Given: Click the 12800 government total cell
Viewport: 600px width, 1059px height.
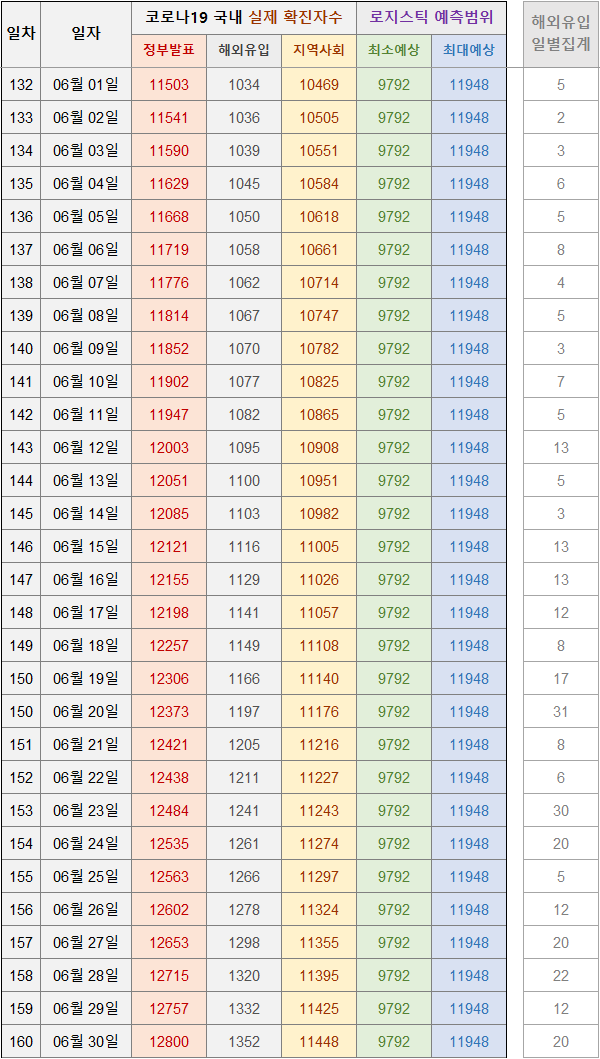Looking at the screenshot, I should tap(169, 1041).
